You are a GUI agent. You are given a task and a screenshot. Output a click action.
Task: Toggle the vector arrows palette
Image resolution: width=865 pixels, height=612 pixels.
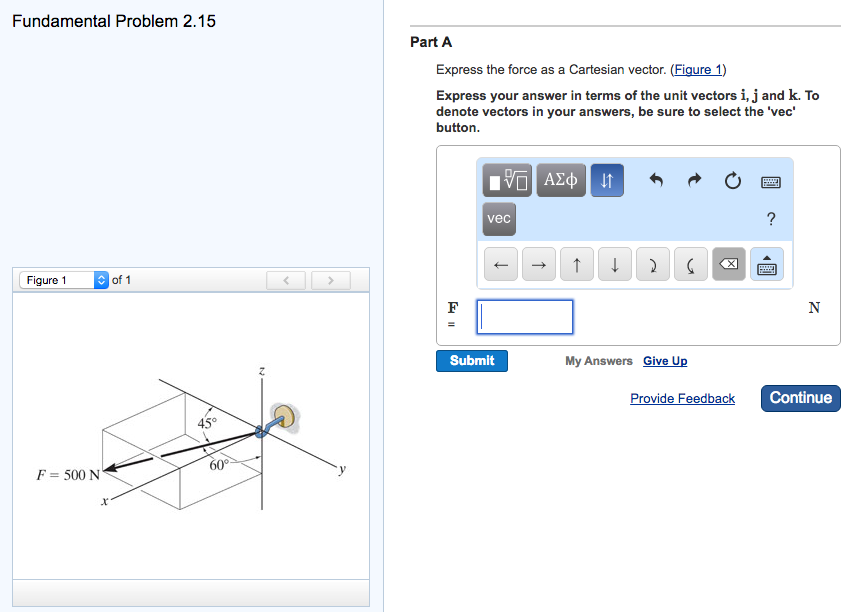pyautogui.click(x=607, y=180)
